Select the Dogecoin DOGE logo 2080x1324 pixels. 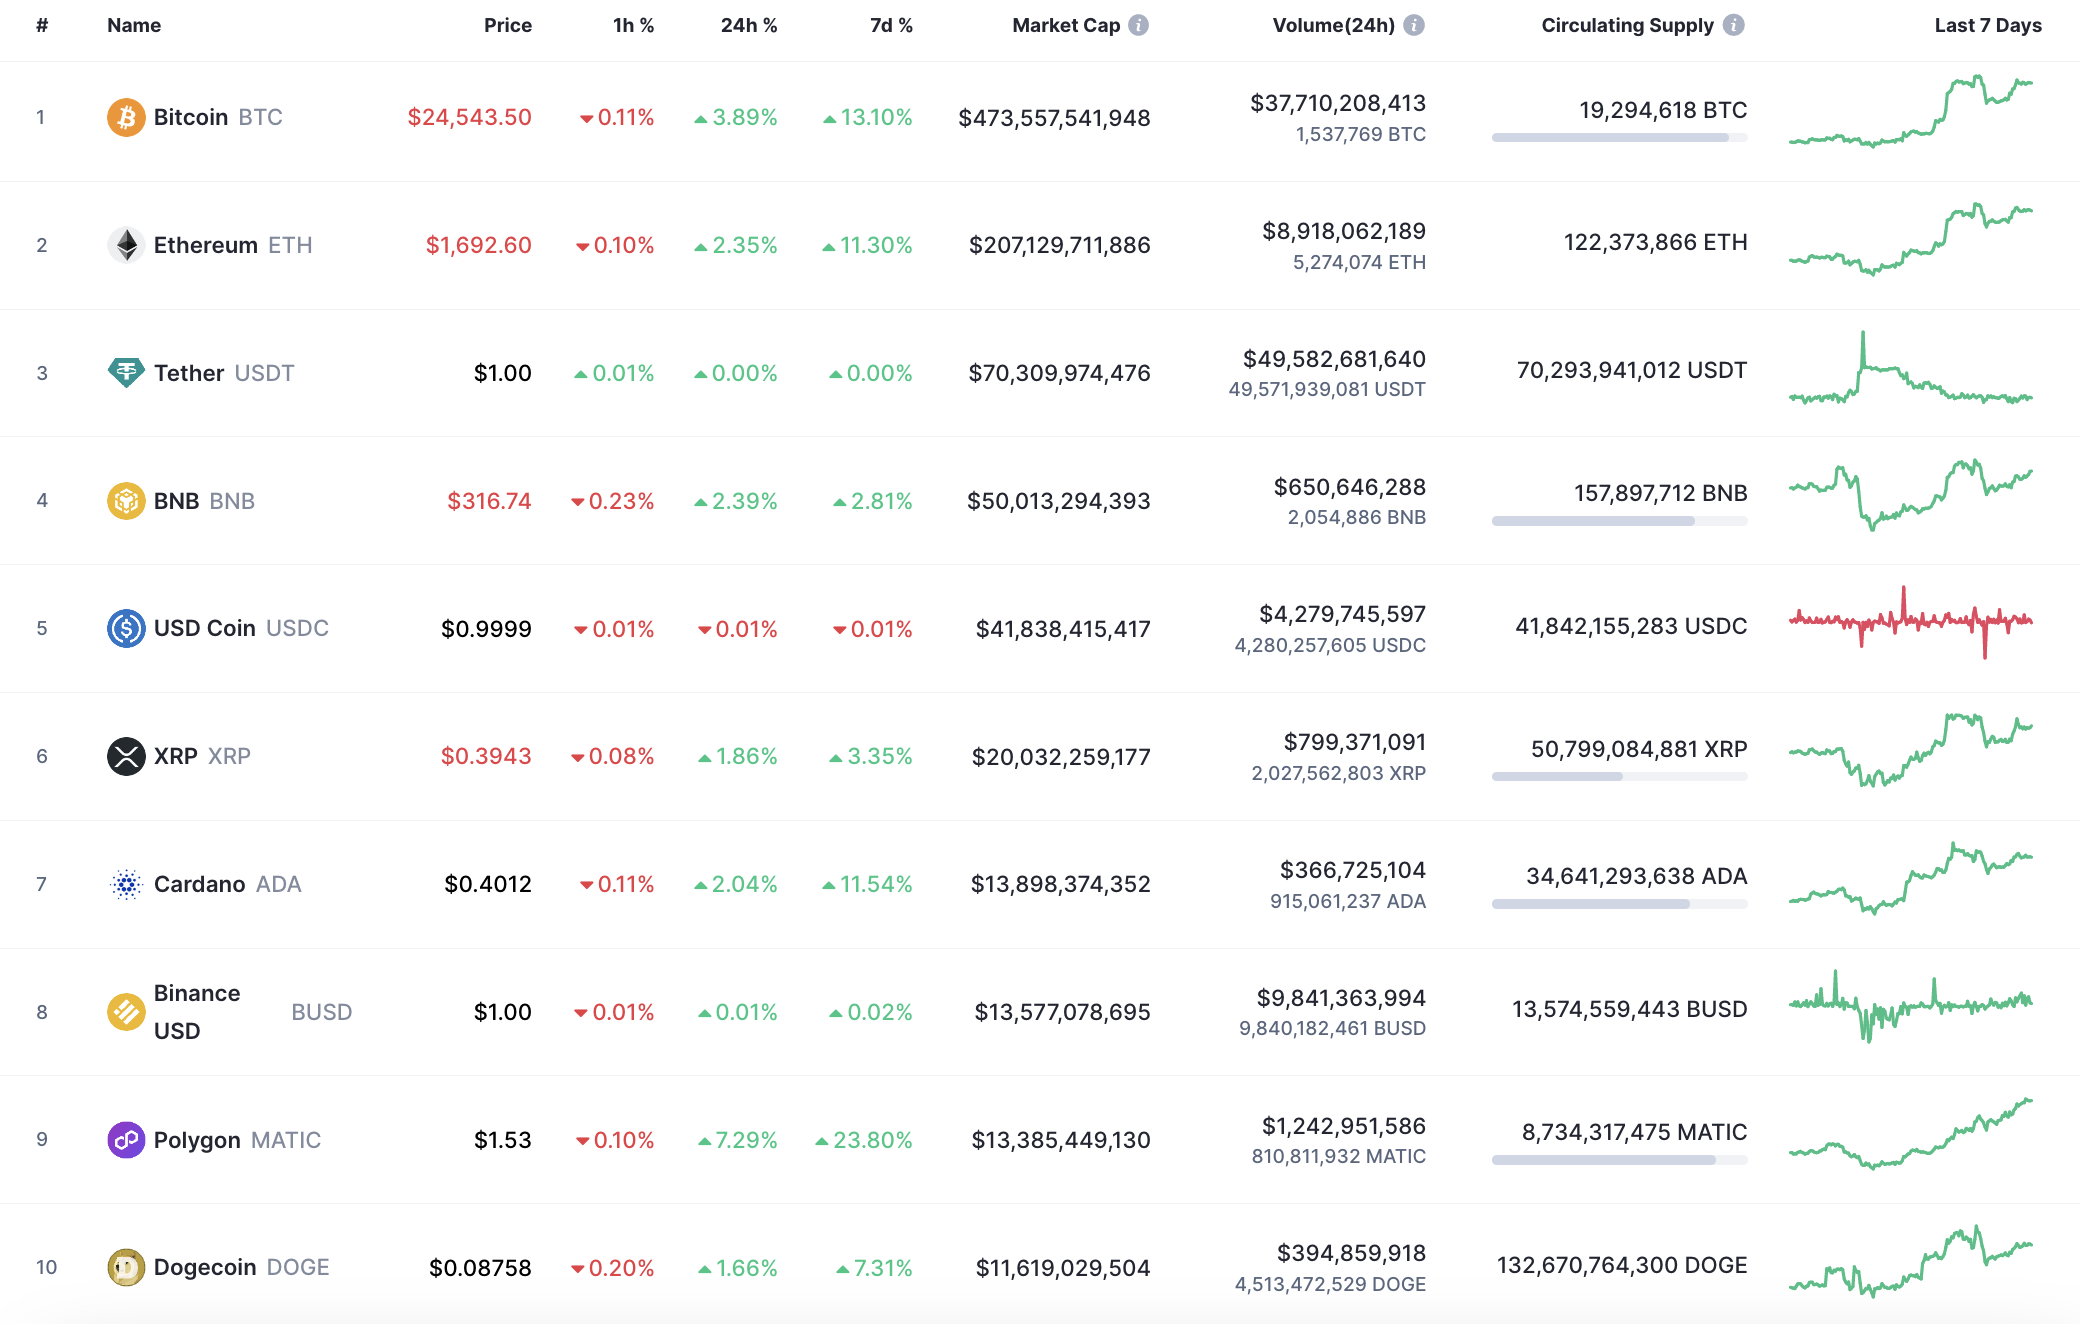tap(126, 1267)
